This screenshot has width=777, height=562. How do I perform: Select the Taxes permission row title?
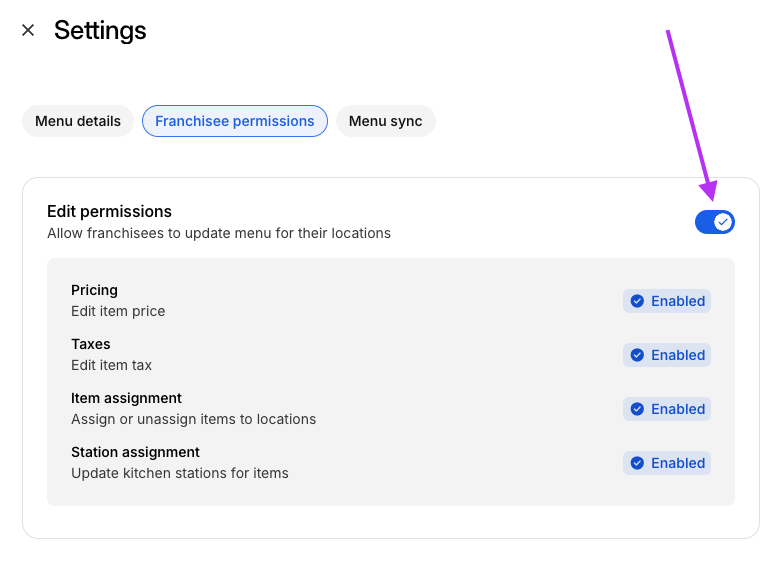91,344
